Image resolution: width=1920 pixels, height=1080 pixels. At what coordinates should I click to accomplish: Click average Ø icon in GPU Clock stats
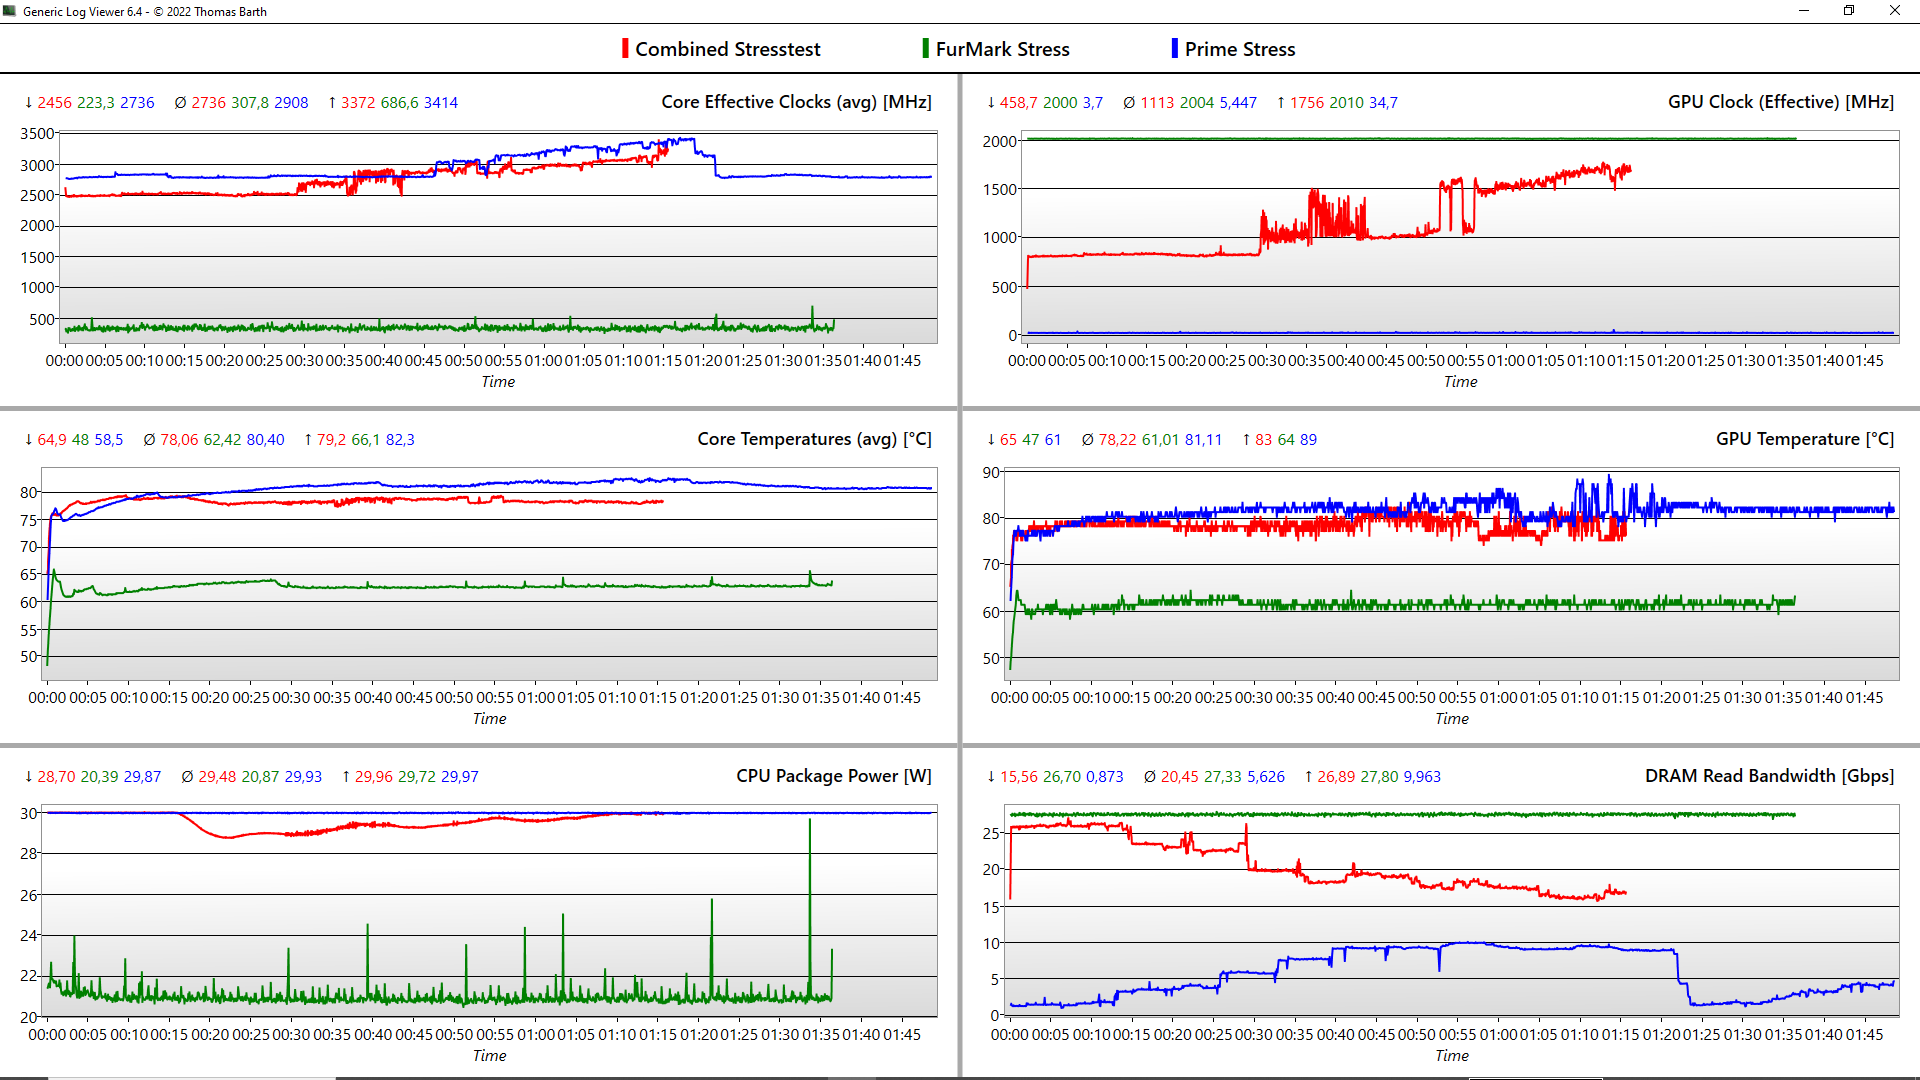pos(1129,103)
